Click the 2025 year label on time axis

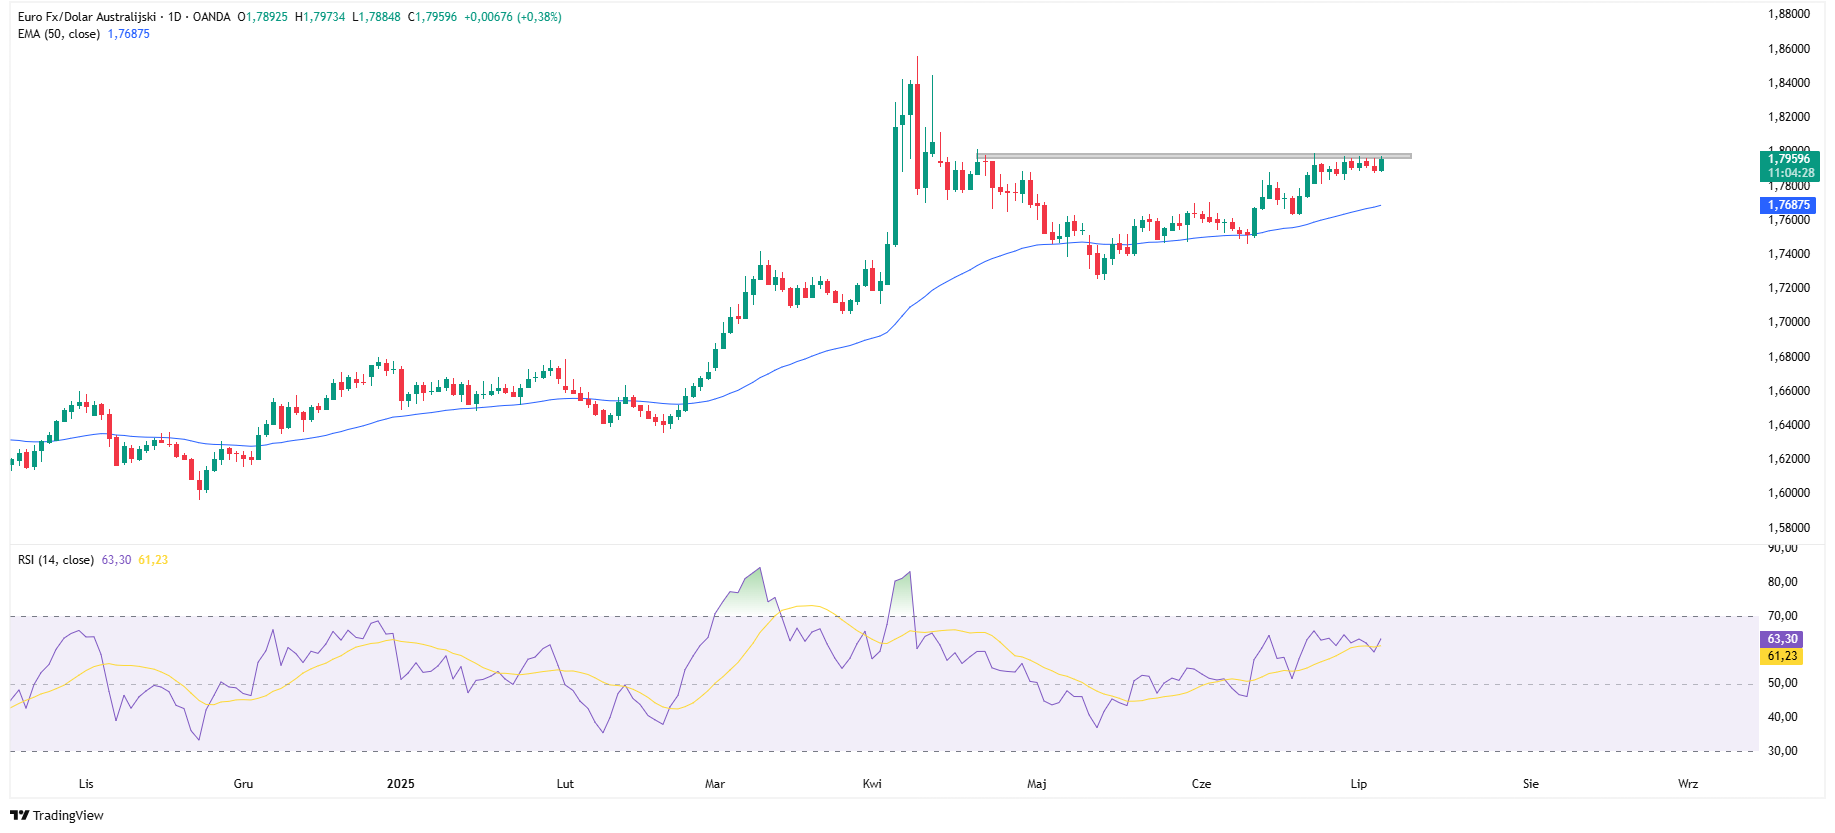401,784
